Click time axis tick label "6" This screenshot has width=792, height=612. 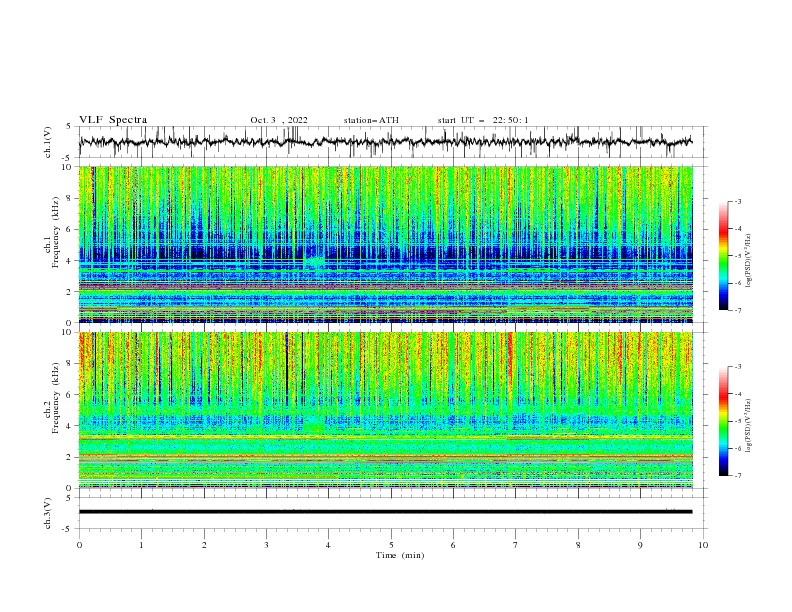click(453, 545)
